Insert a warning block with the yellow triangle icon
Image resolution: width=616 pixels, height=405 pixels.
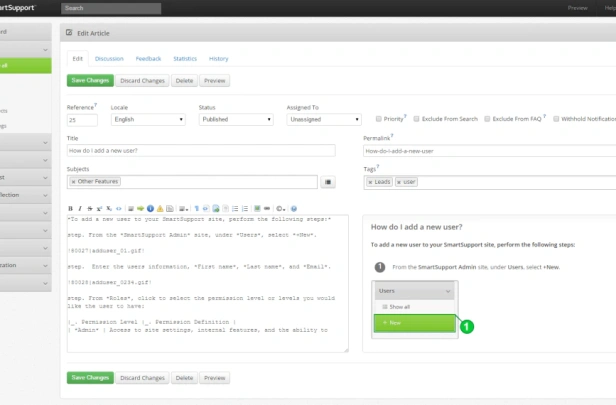pos(160,209)
